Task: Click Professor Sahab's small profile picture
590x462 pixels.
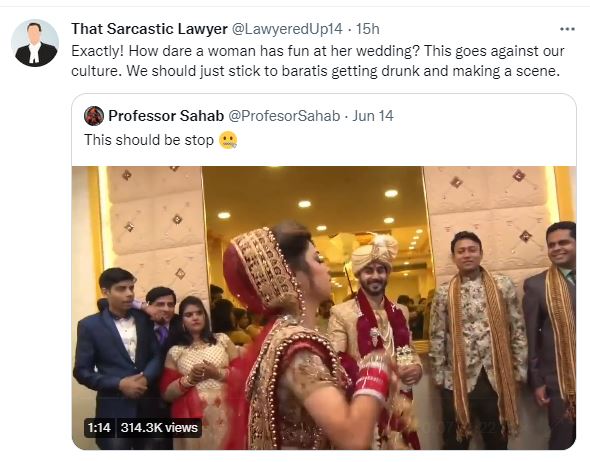Action: [x=94, y=116]
